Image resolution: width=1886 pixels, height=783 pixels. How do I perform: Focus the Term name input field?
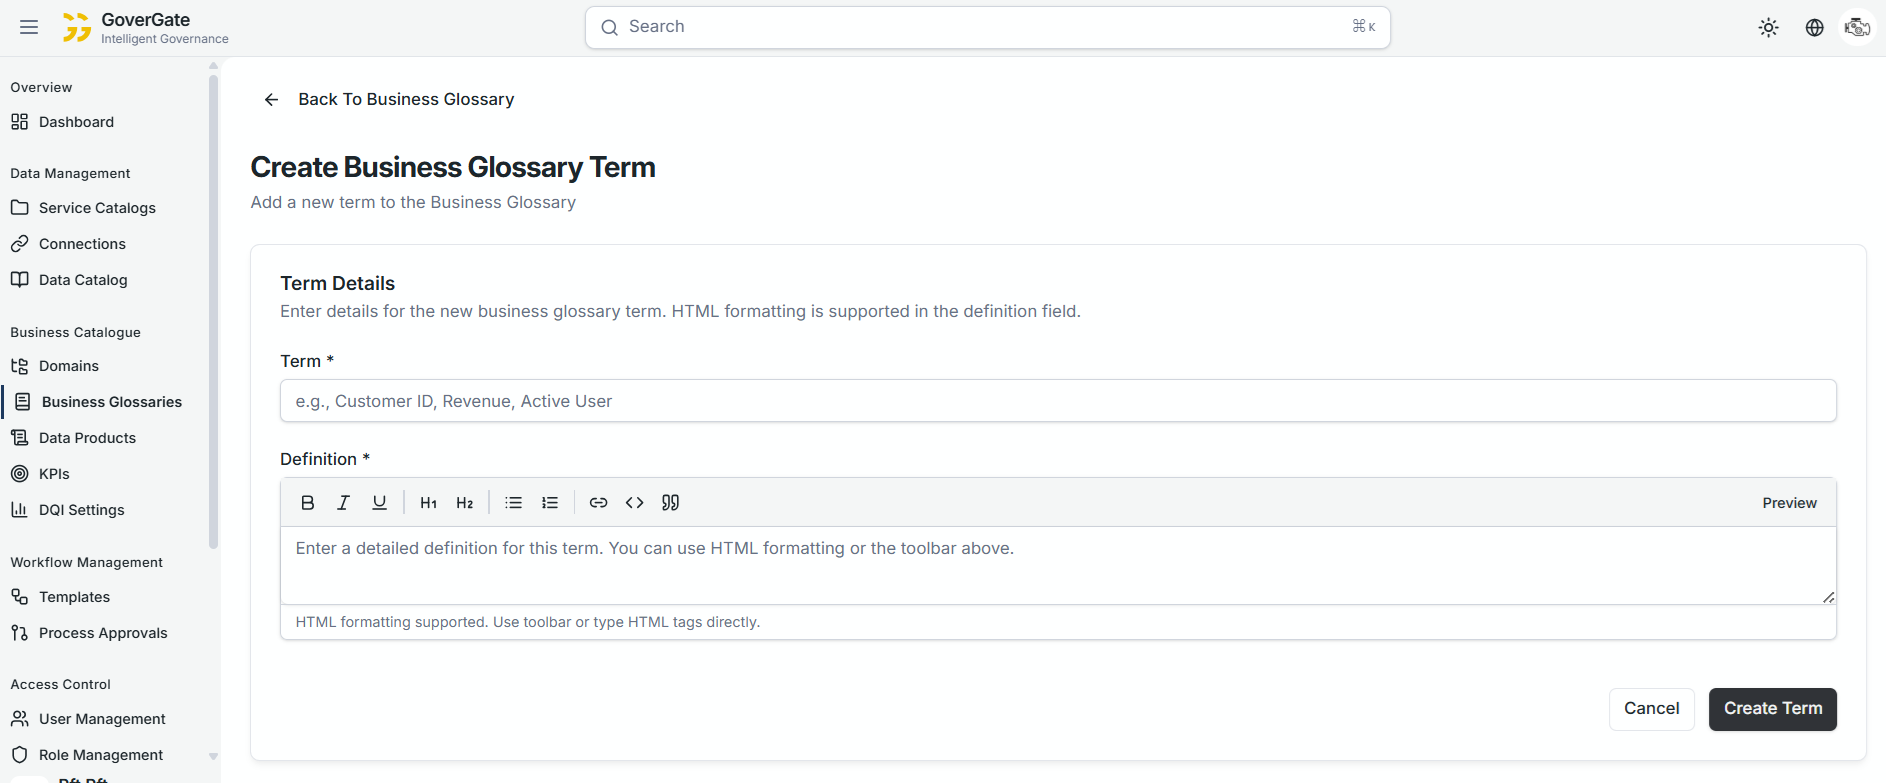pos(1057,401)
